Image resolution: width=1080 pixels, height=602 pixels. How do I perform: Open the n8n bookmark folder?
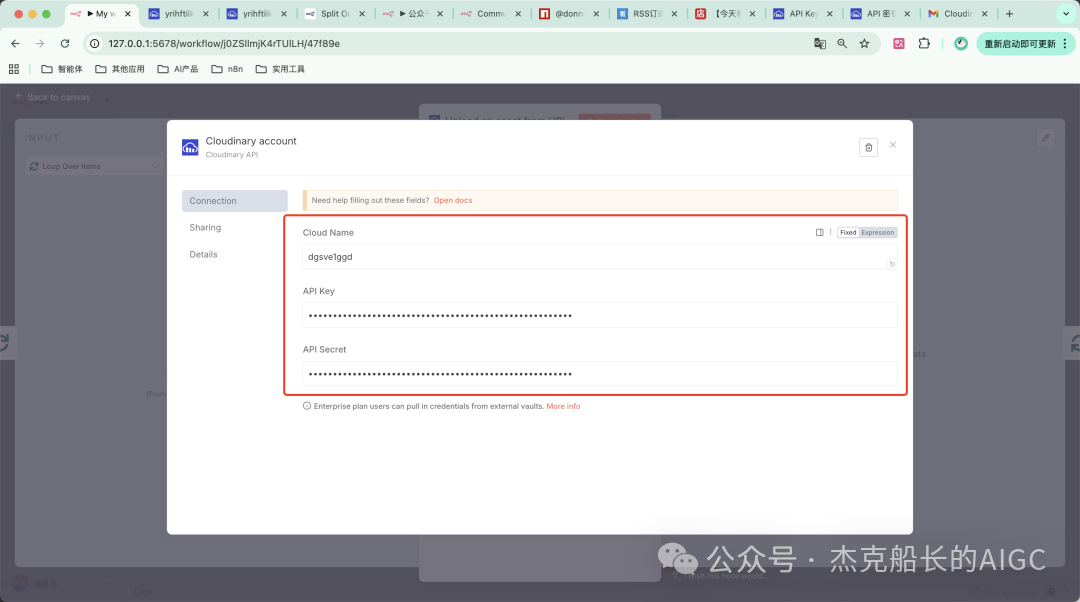coord(227,69)
